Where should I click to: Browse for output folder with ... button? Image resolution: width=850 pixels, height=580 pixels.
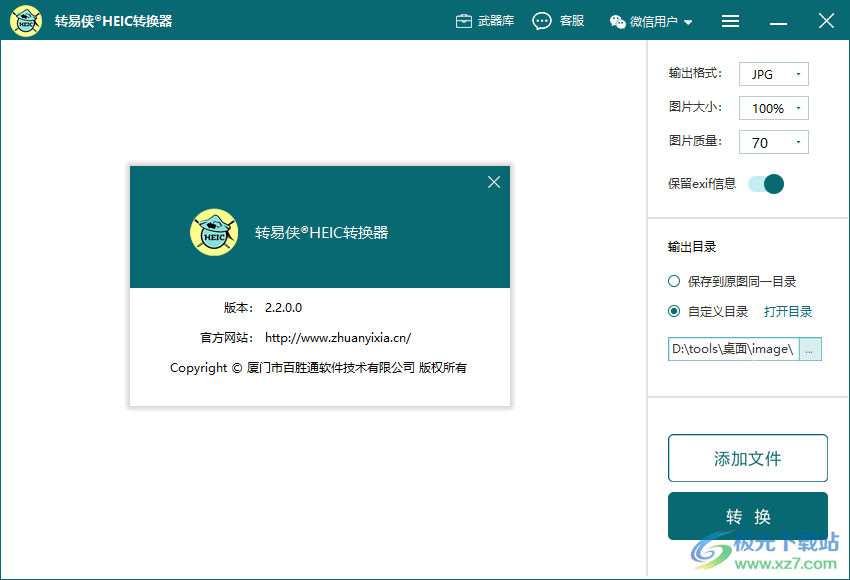coord(810,349)
